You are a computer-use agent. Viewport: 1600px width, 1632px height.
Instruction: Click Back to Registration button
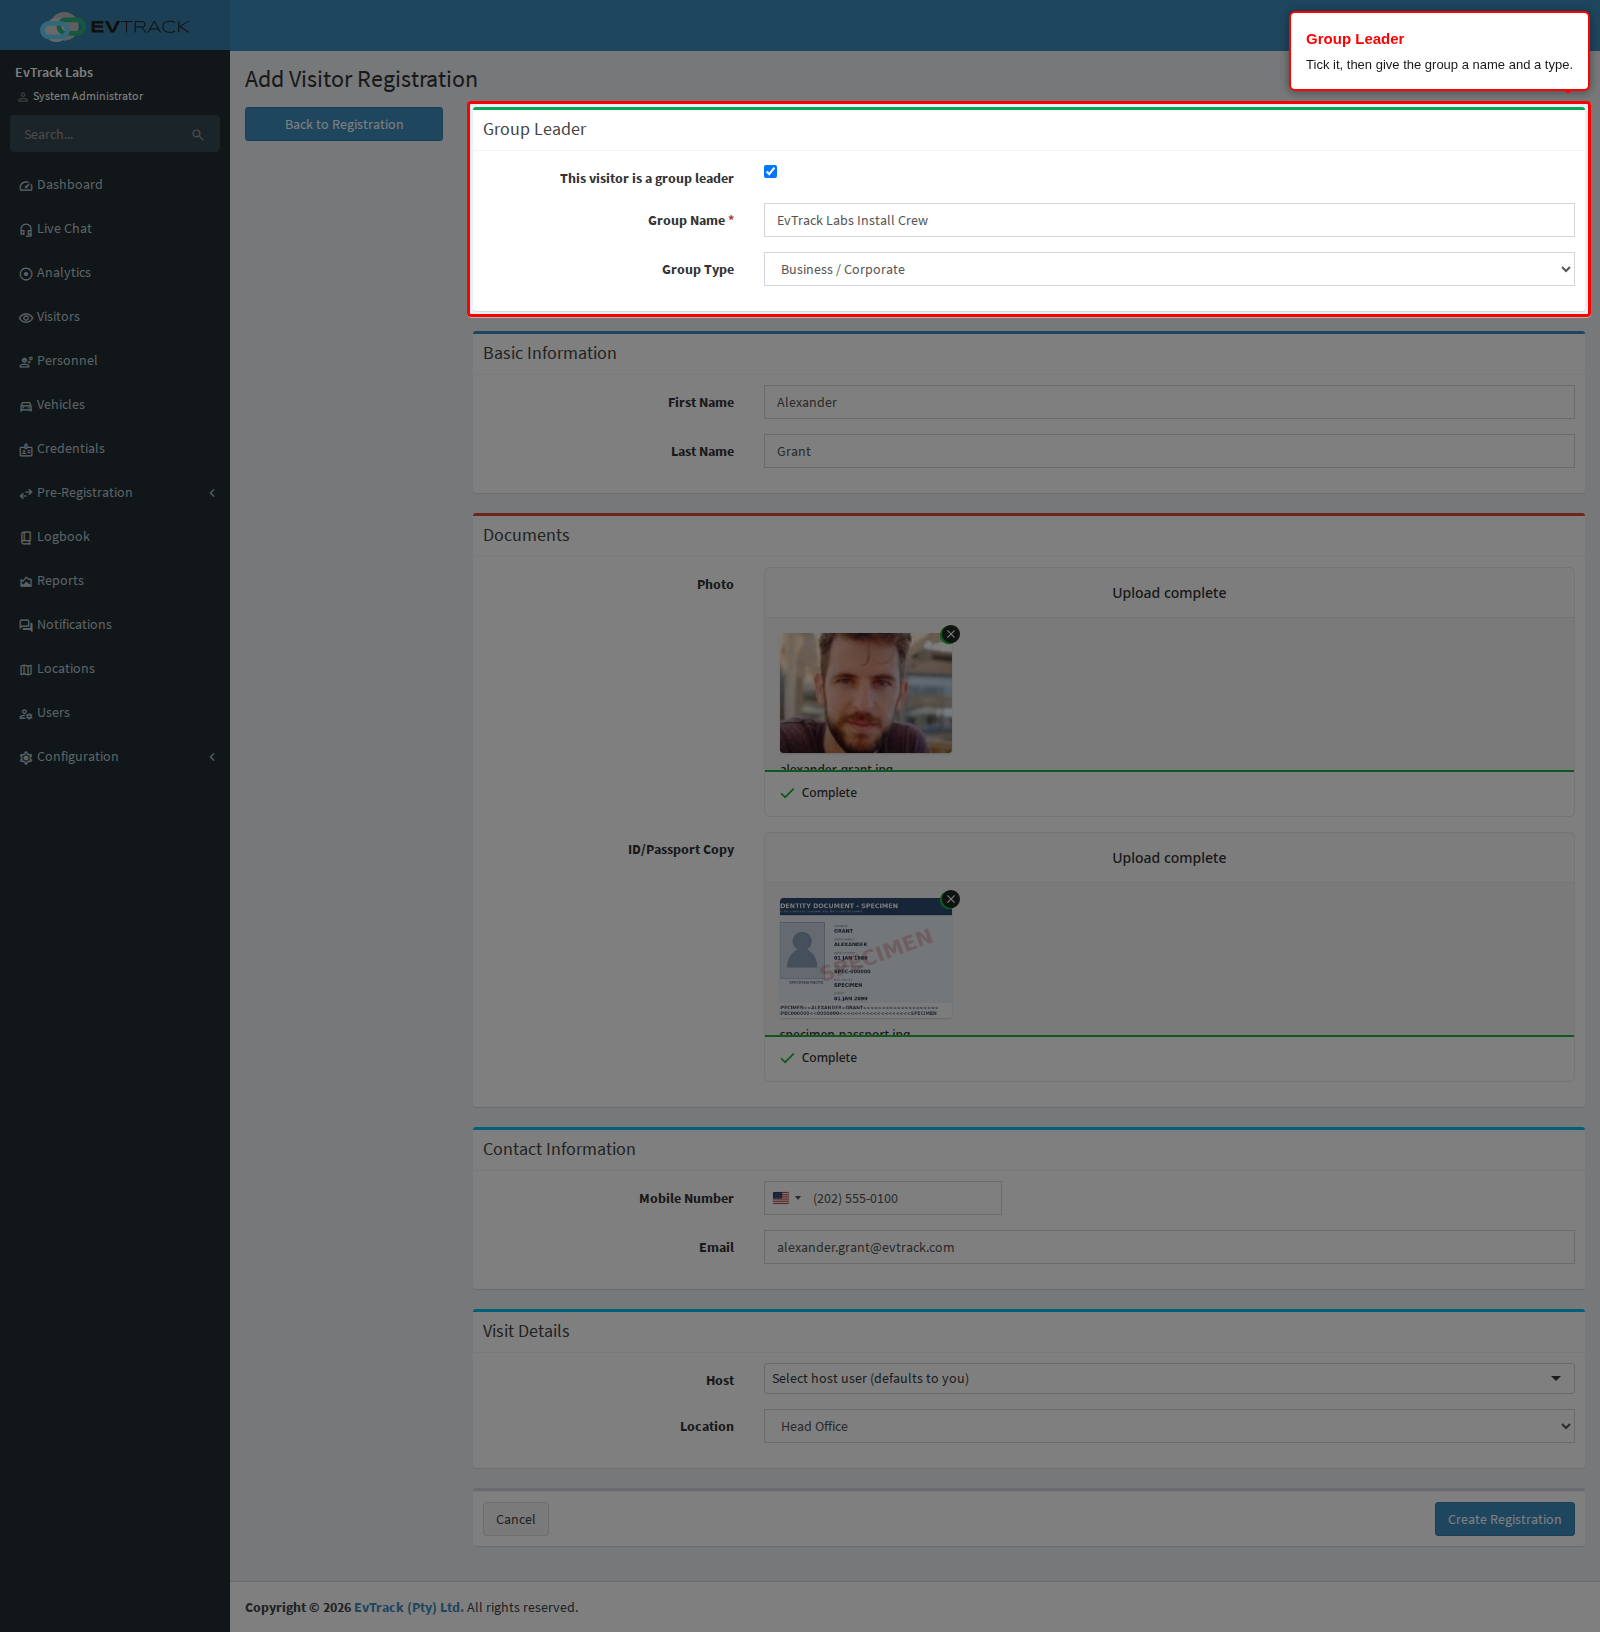pyautogui.click(x=344, y=124)
